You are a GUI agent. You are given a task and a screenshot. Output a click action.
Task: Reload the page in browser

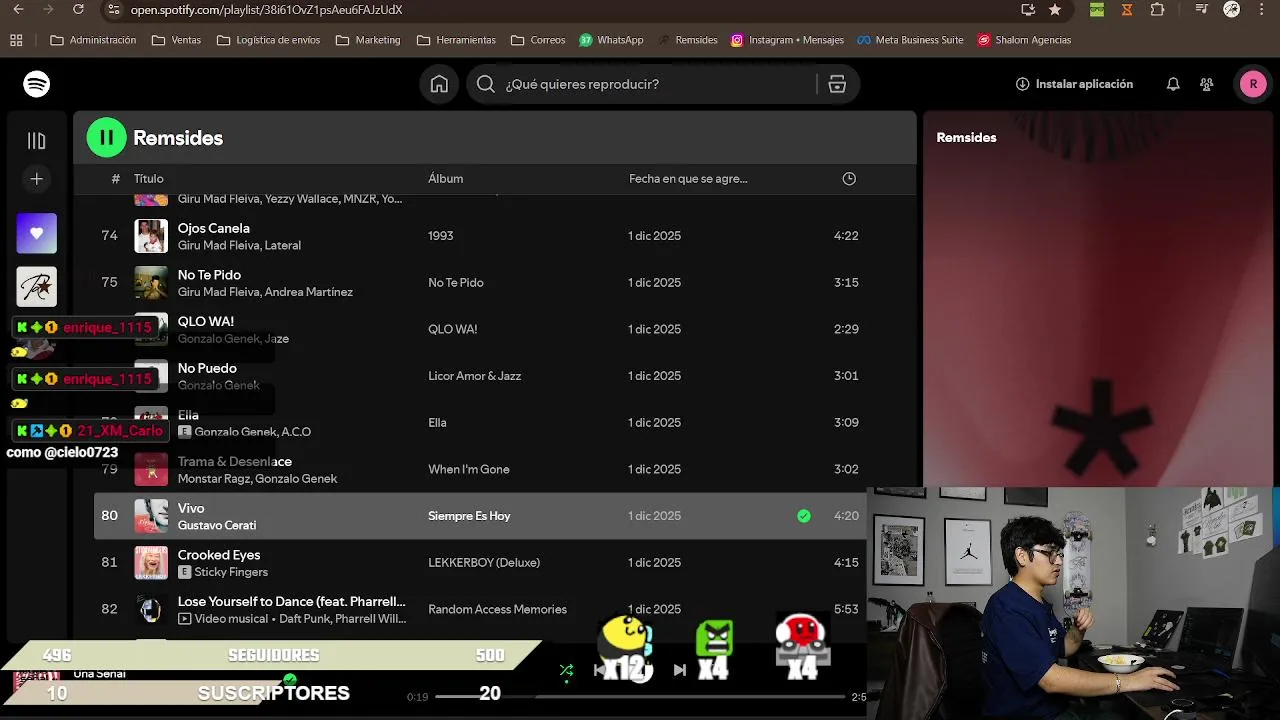point(79,10)
